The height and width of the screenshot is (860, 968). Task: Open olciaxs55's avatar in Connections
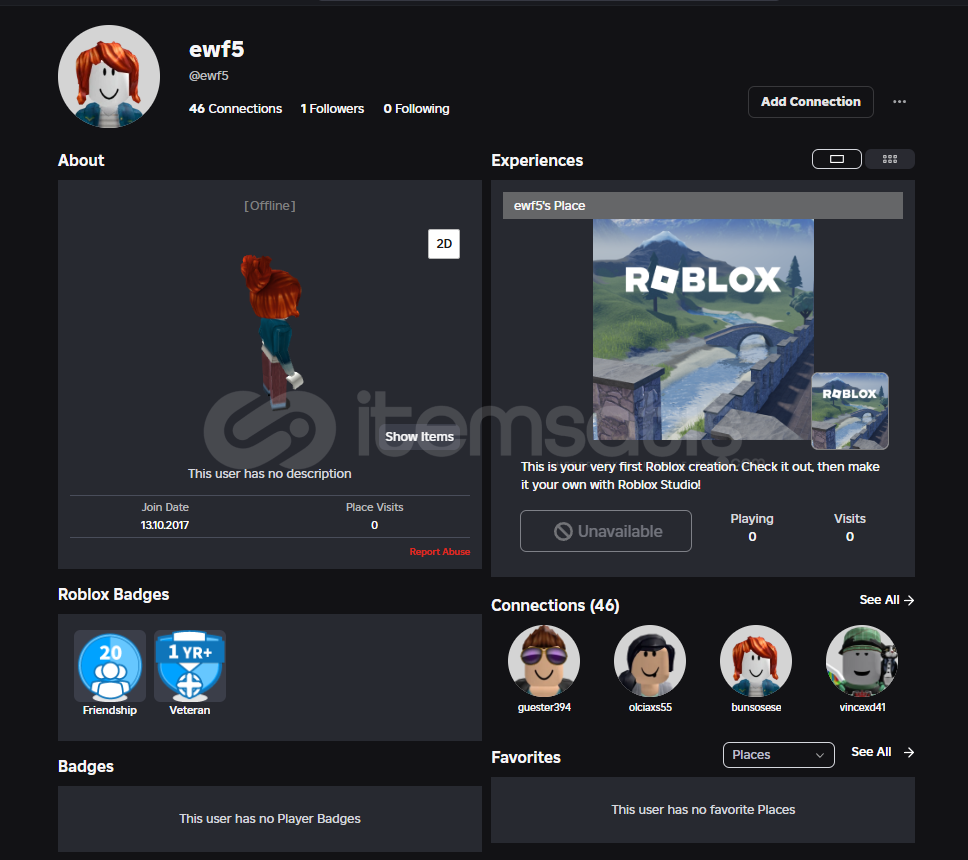click(x=650, y=661)
